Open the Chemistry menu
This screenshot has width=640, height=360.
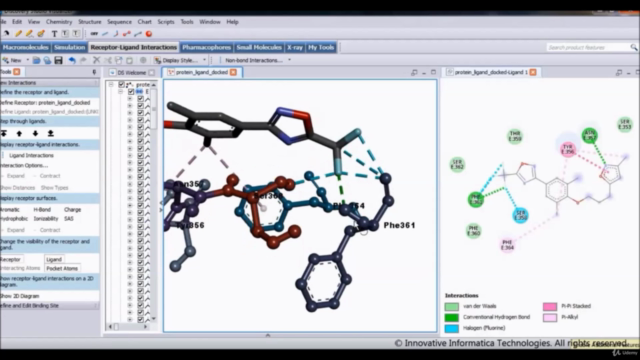59,22
